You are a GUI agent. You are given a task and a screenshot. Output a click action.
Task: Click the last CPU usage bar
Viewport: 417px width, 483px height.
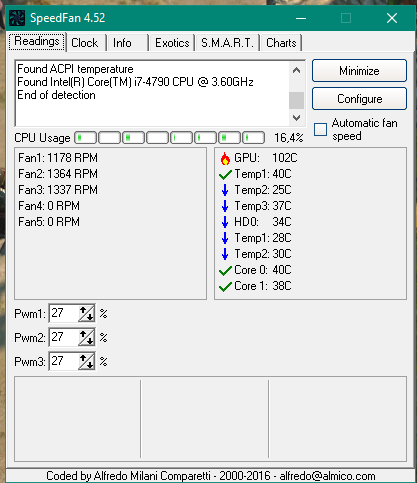[x=254, y=138]
